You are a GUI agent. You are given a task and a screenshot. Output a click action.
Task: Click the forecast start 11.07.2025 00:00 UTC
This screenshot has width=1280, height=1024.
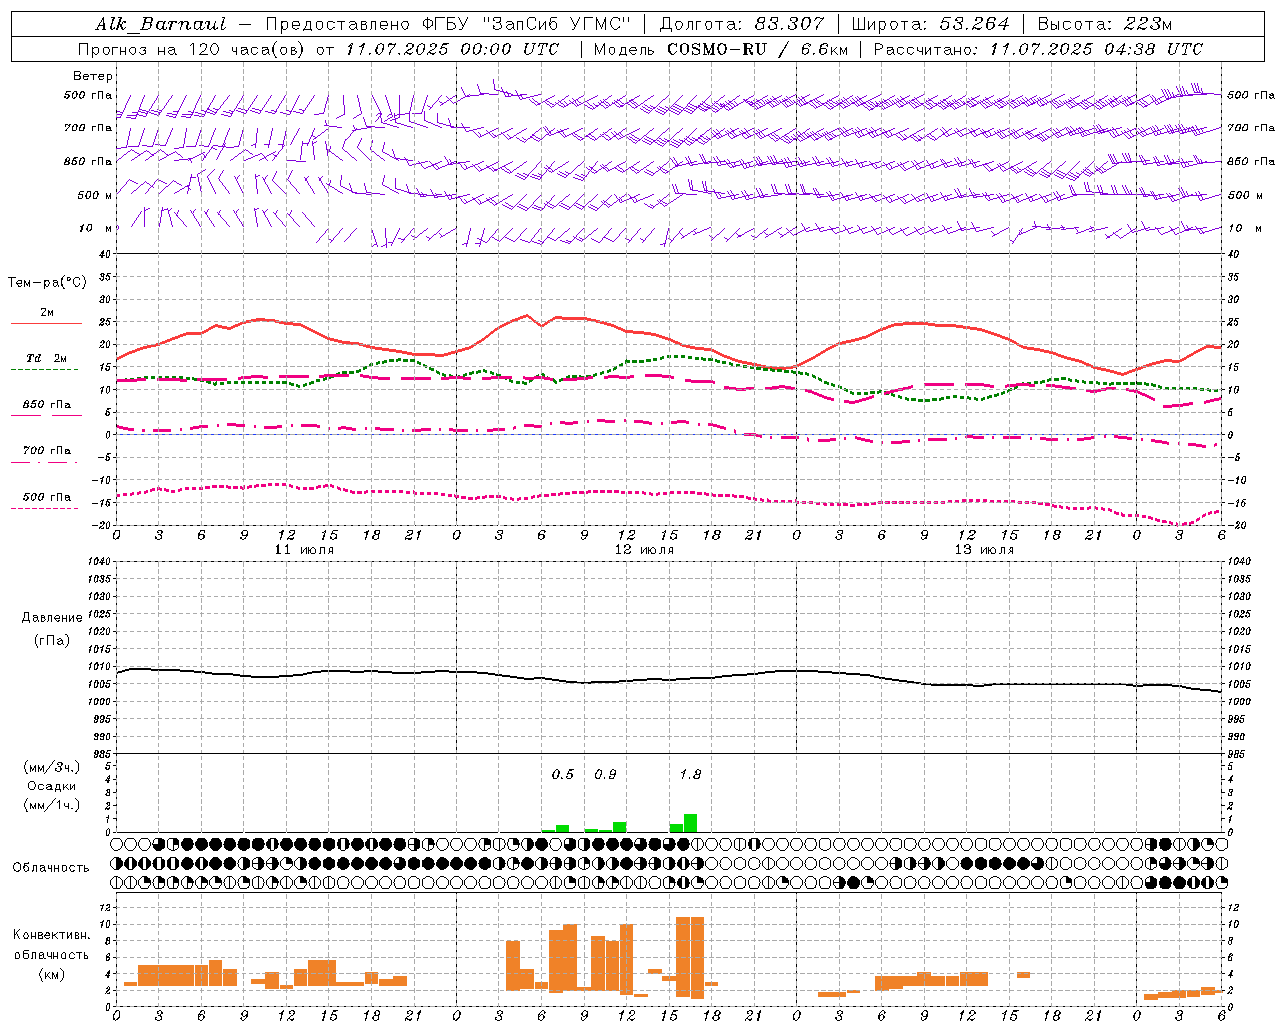pos(452,49)
